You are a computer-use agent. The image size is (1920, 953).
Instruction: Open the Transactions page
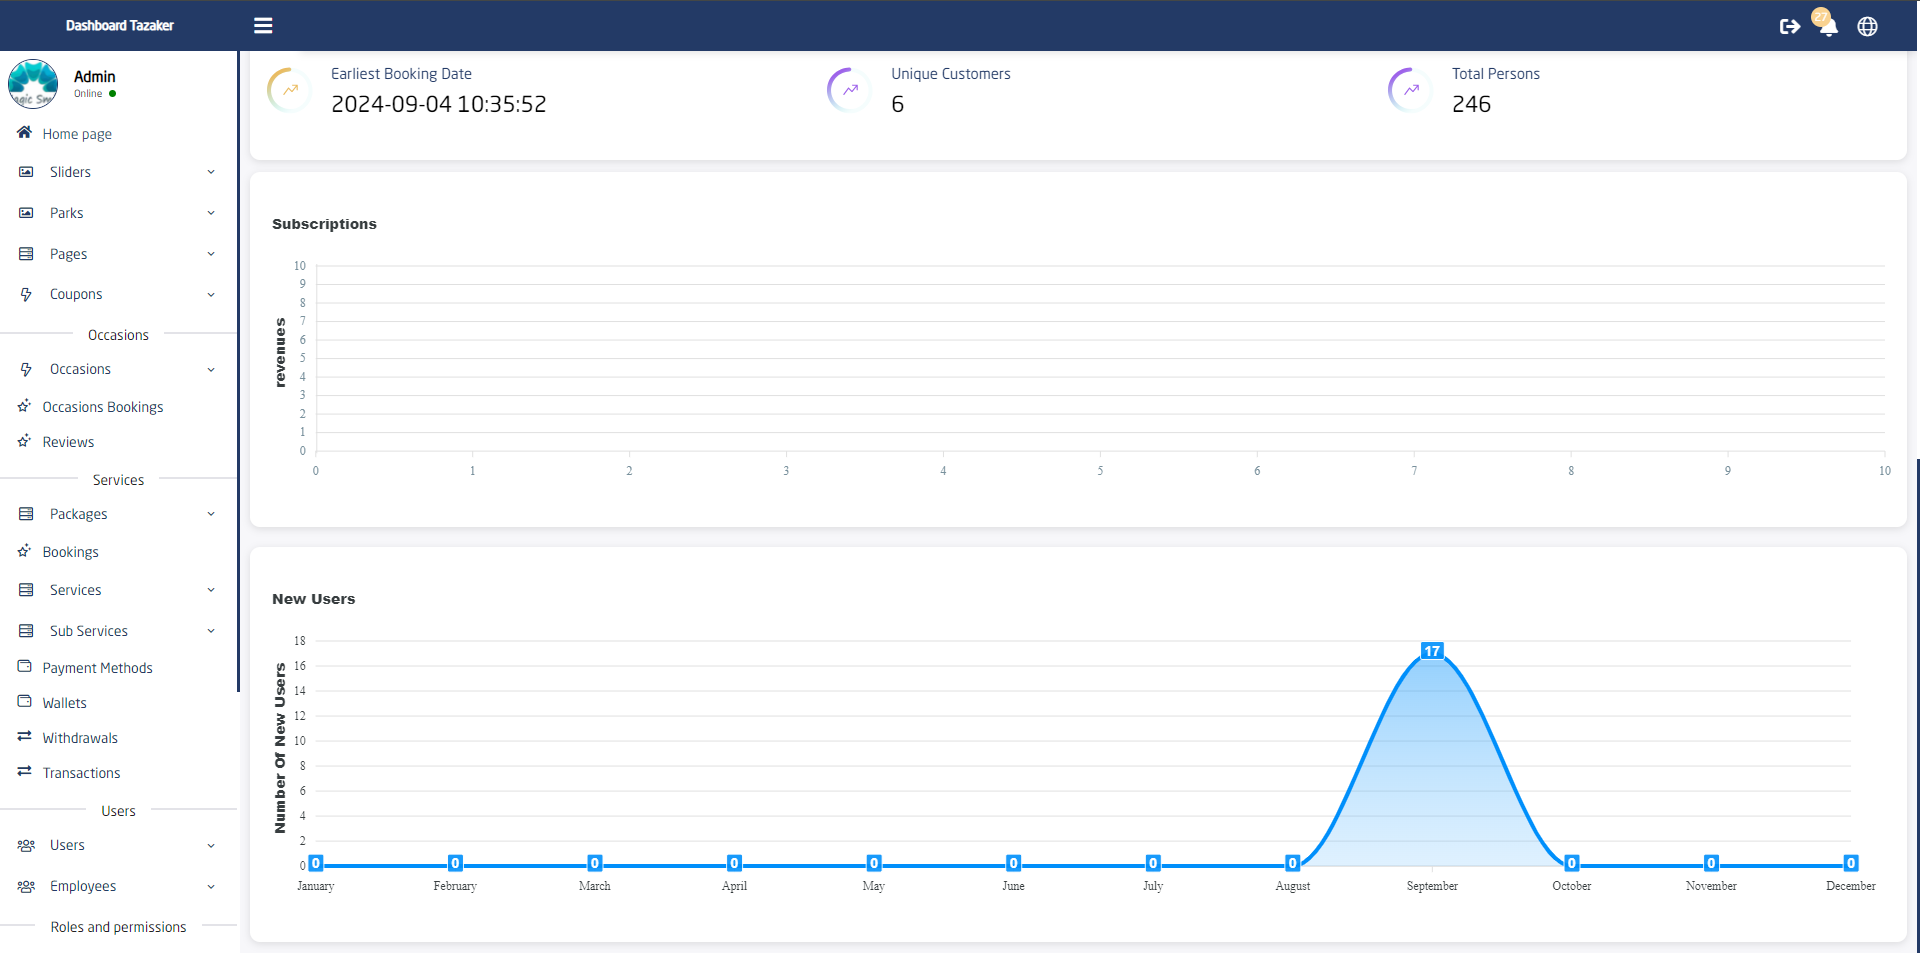tap(81, 773)
